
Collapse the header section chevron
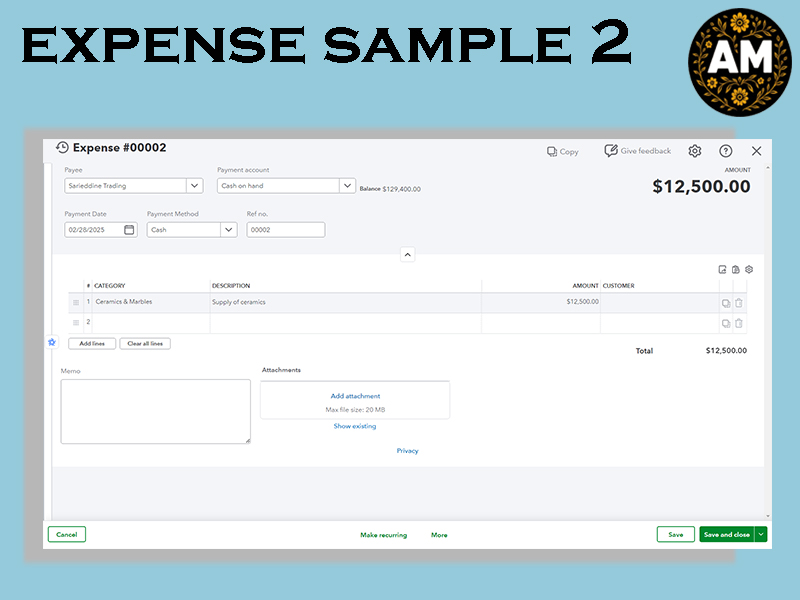[408, 255]
